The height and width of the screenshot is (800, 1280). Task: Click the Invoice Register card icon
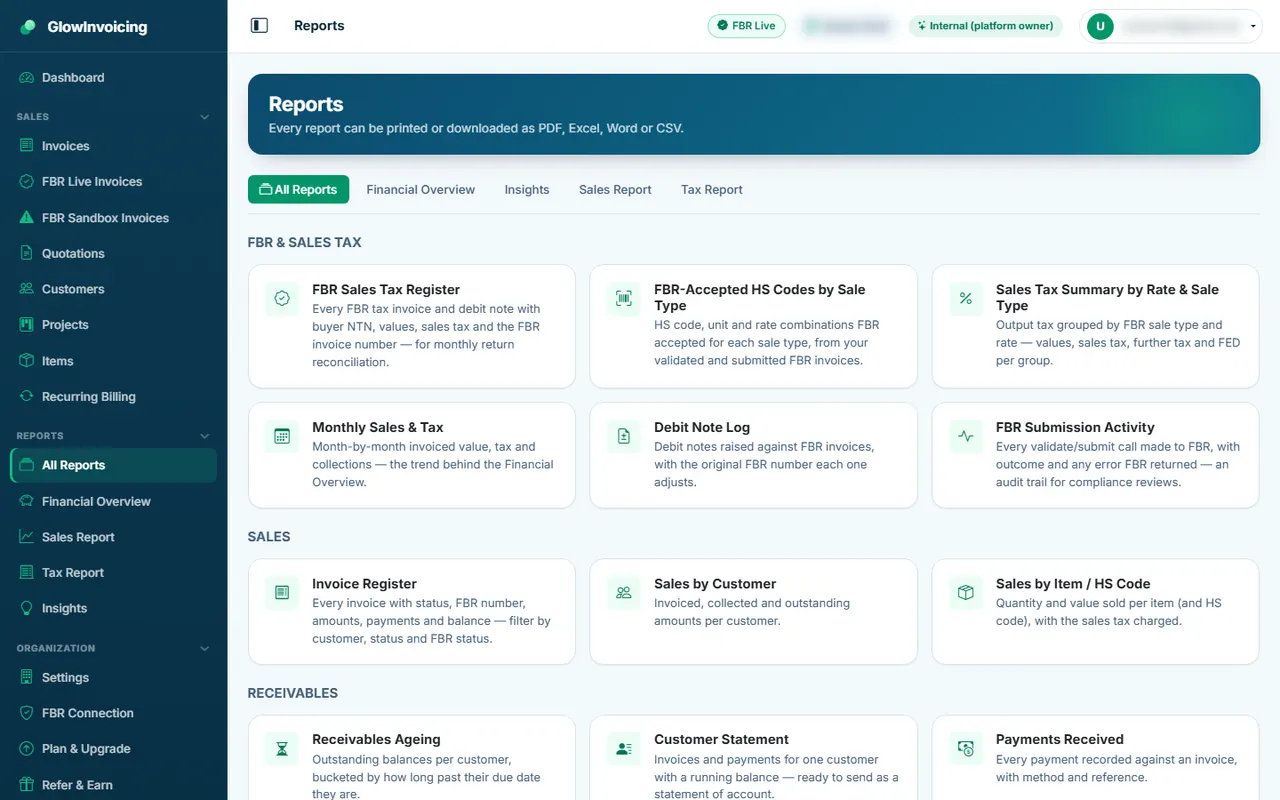coord(282,593)
